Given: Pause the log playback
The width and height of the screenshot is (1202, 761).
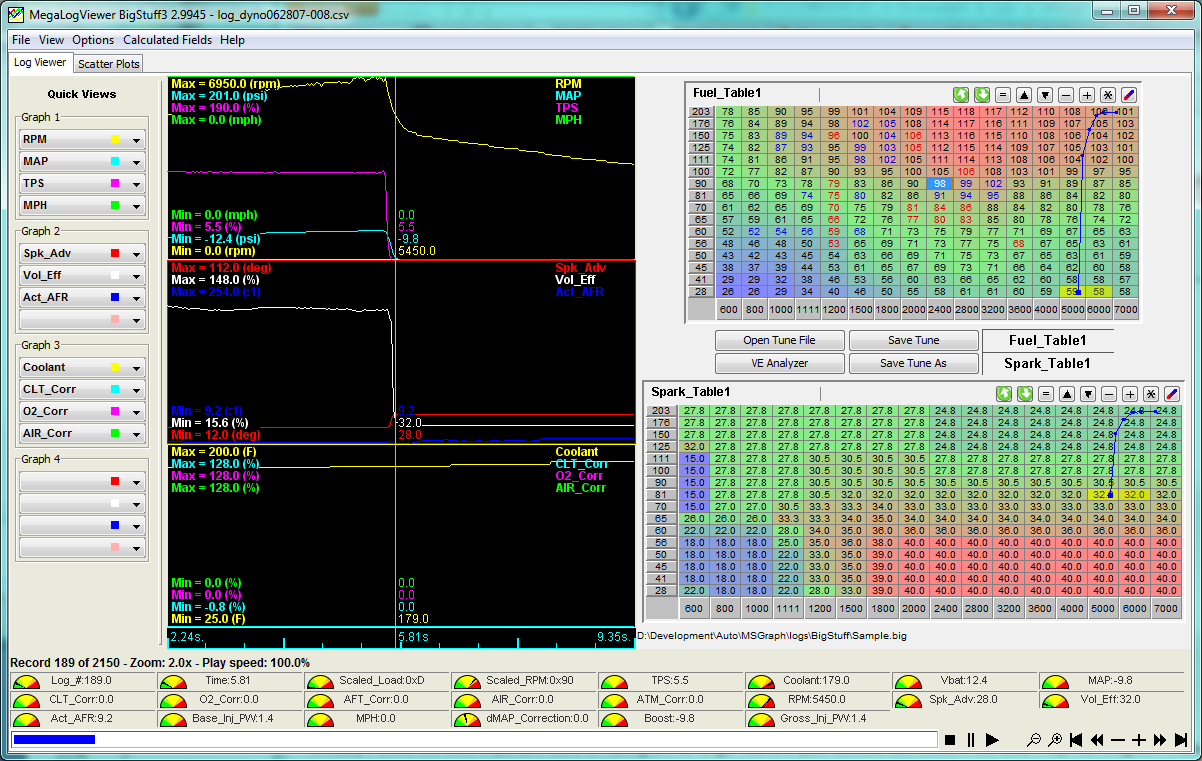Looking at the screenshot, I should click(970, 740).
